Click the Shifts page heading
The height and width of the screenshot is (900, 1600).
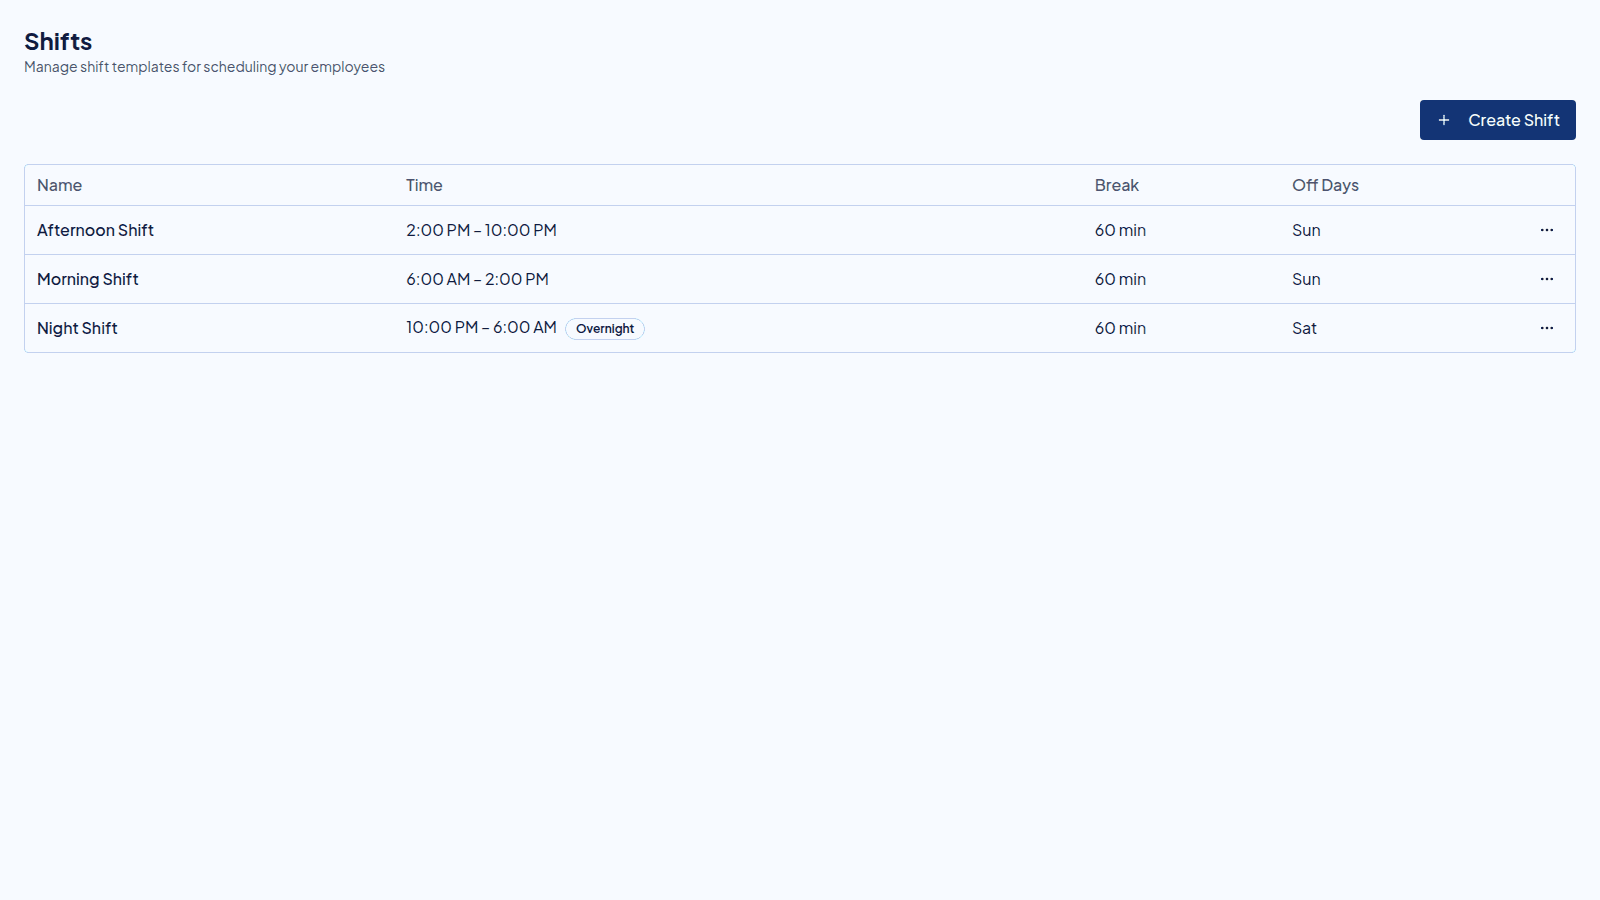click(58, 42)
